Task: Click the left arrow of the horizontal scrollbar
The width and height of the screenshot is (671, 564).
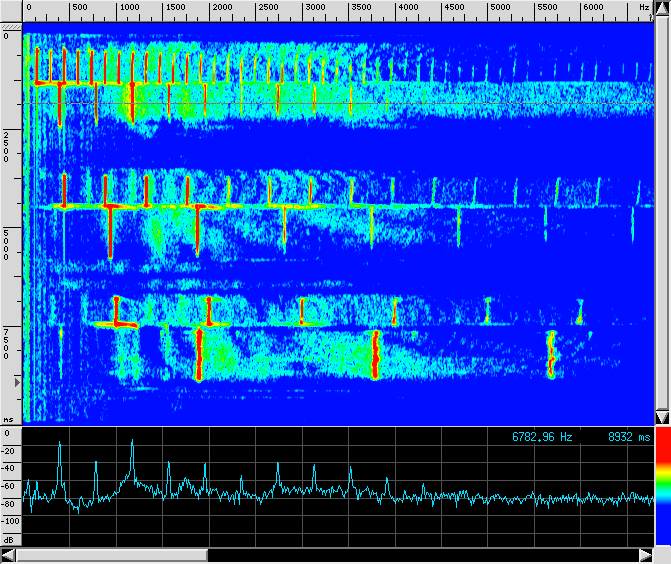Action: tap(8, 555)
